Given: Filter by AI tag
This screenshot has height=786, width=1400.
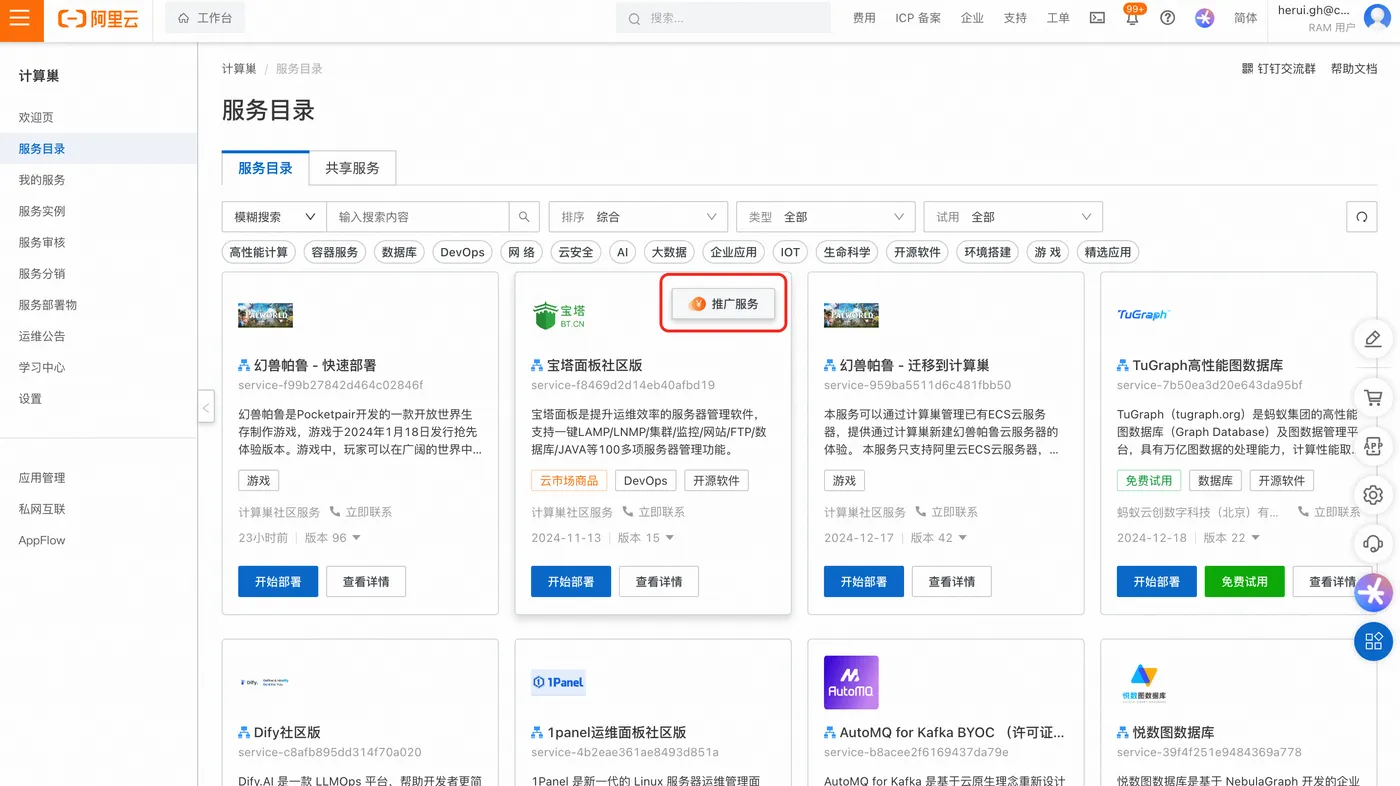Looking at the screenshot, I should 623,252.
